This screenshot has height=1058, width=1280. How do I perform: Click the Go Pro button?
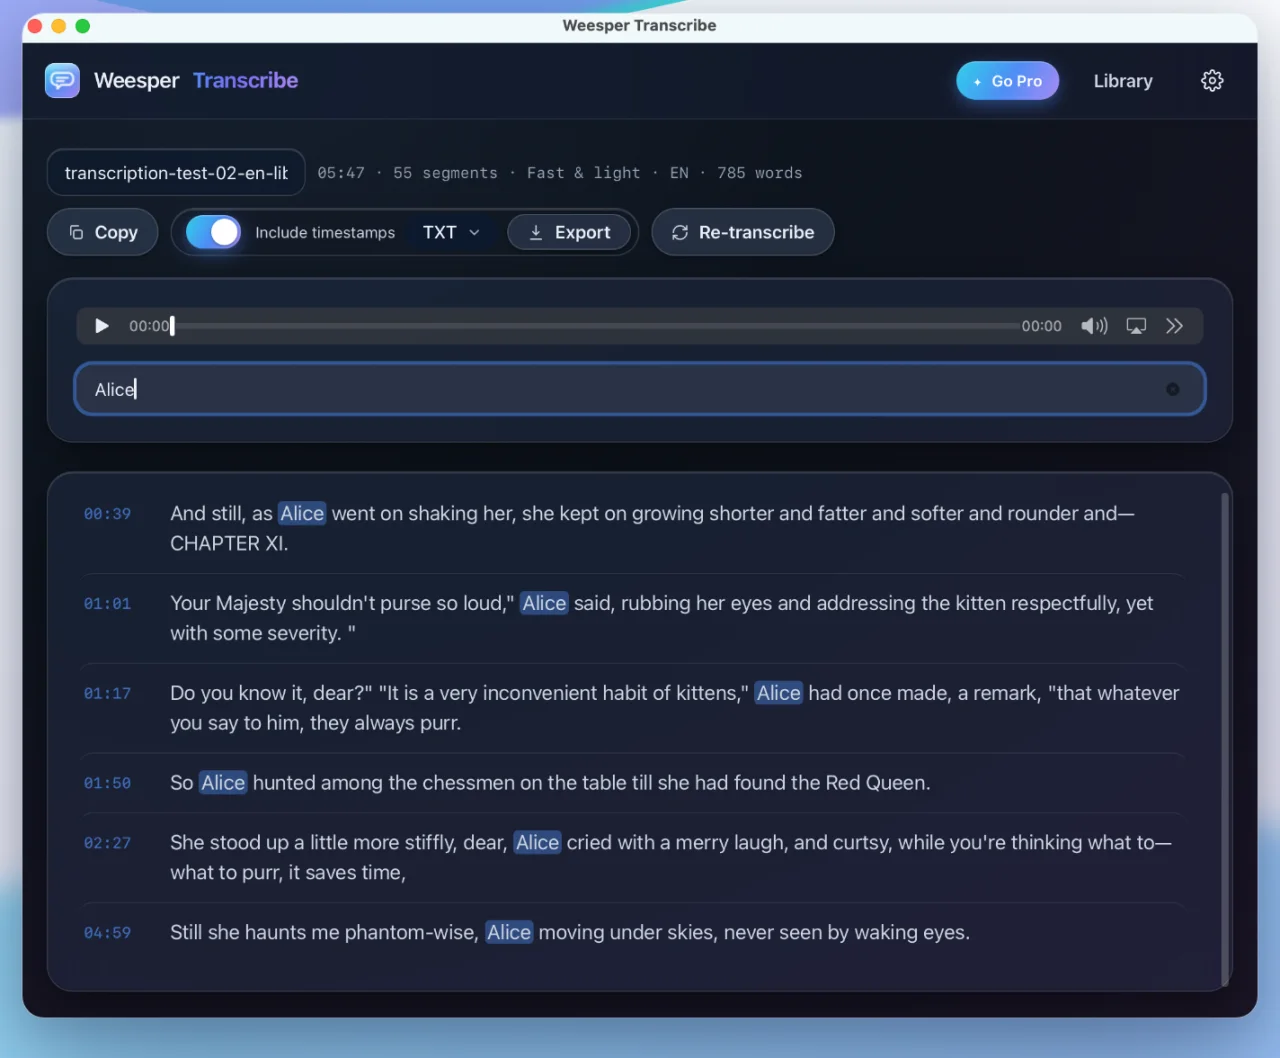coord(1008,81)
